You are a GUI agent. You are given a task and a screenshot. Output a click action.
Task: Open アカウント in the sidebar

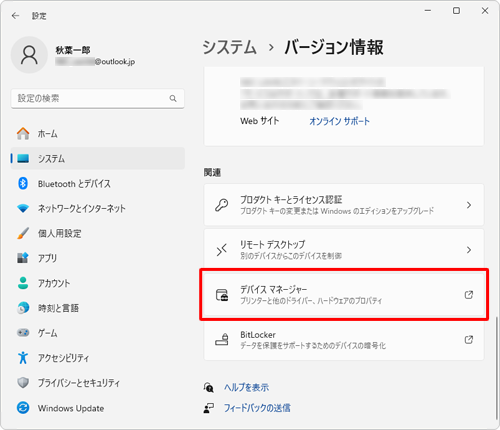98,283
